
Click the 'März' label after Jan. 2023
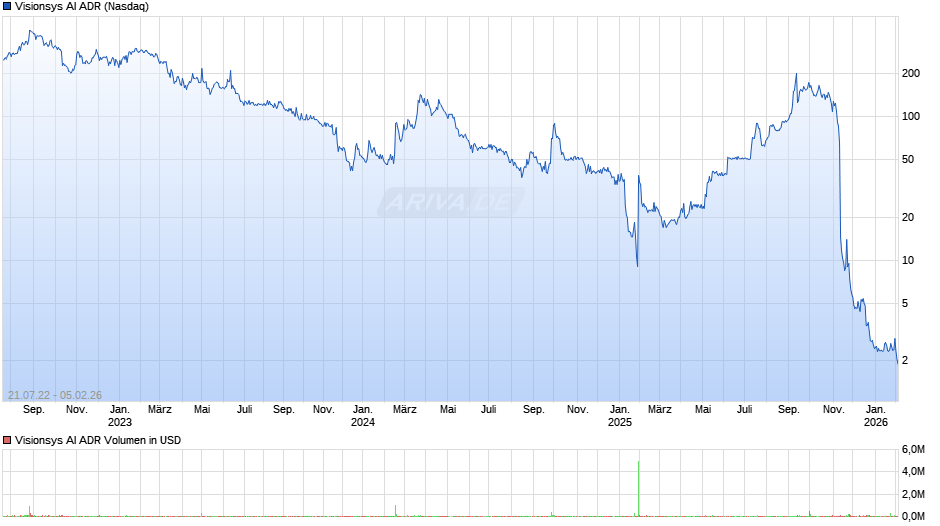(159, 410)
